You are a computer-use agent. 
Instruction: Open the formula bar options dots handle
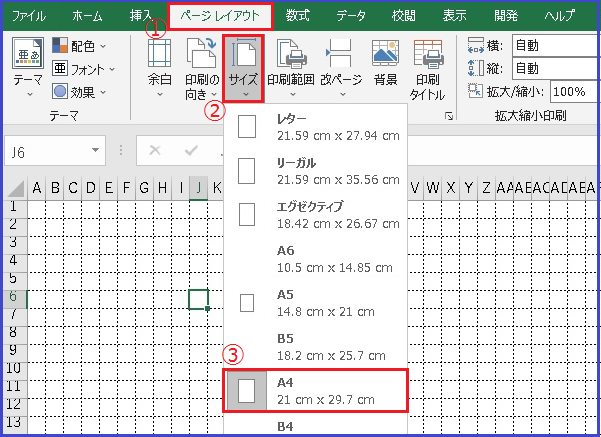[121, 150]
